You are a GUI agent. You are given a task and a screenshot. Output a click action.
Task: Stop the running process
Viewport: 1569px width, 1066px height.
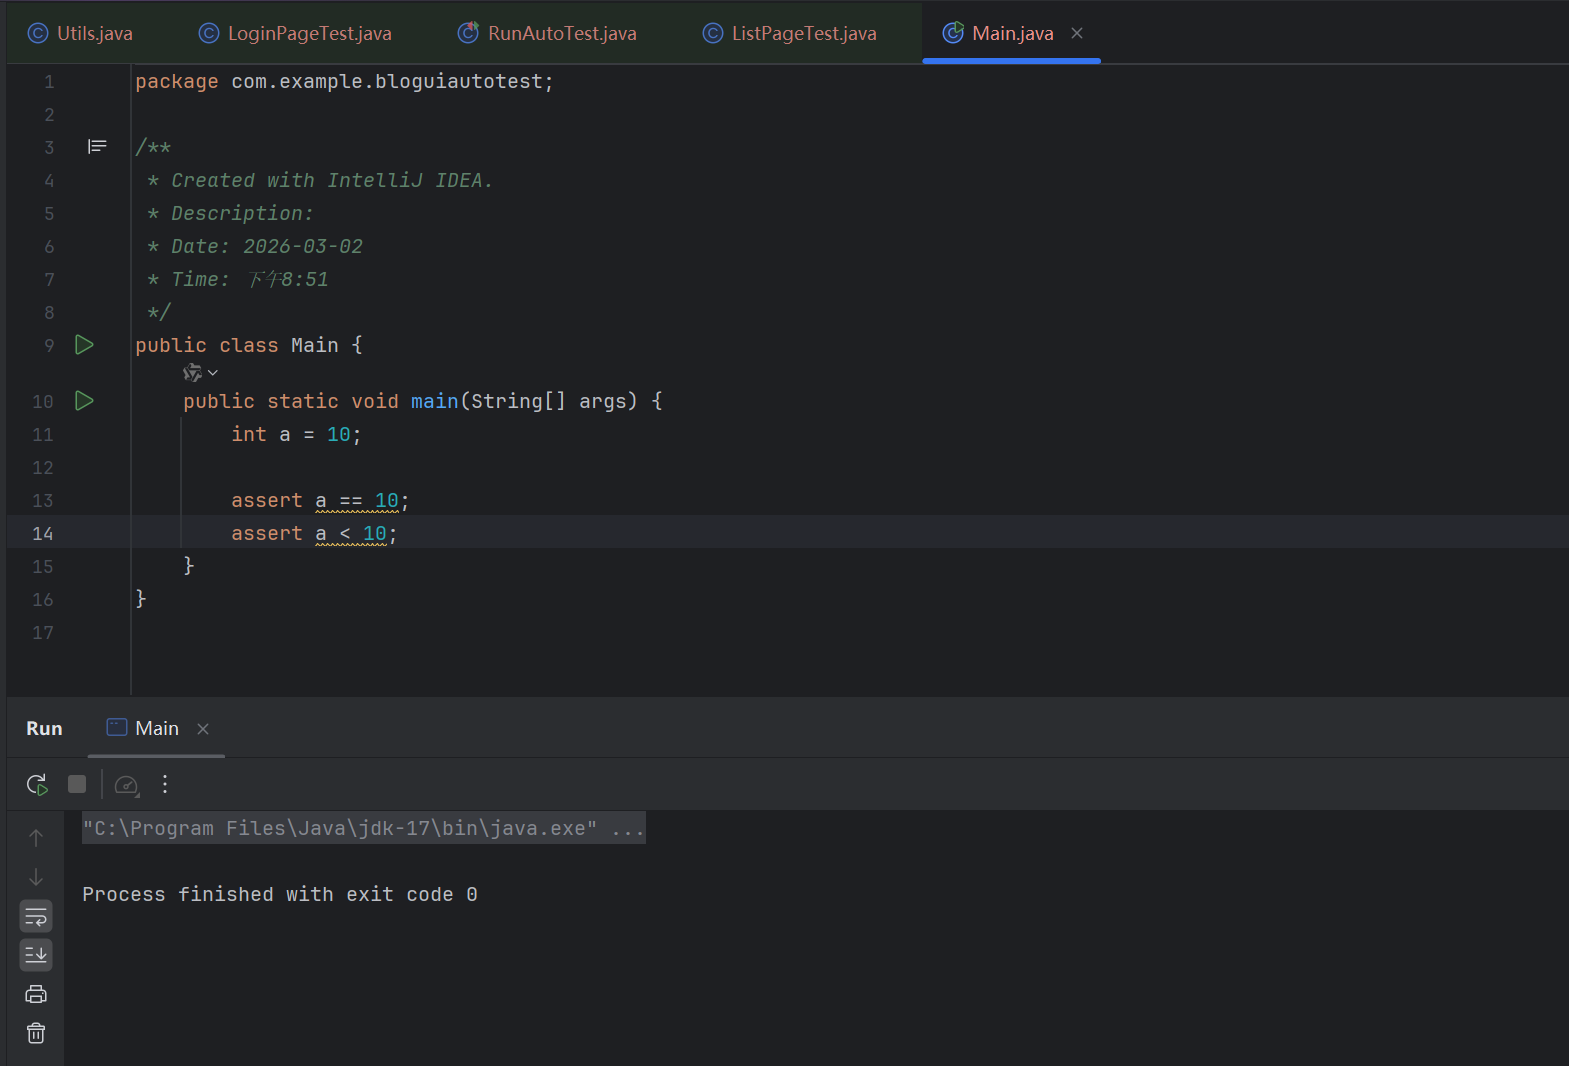77,784
